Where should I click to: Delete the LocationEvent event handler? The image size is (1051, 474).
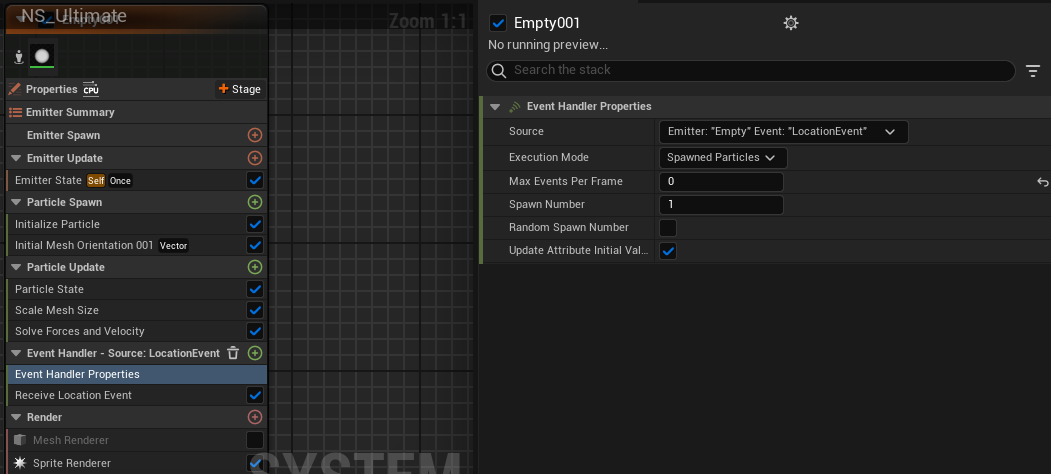point(233,353)
